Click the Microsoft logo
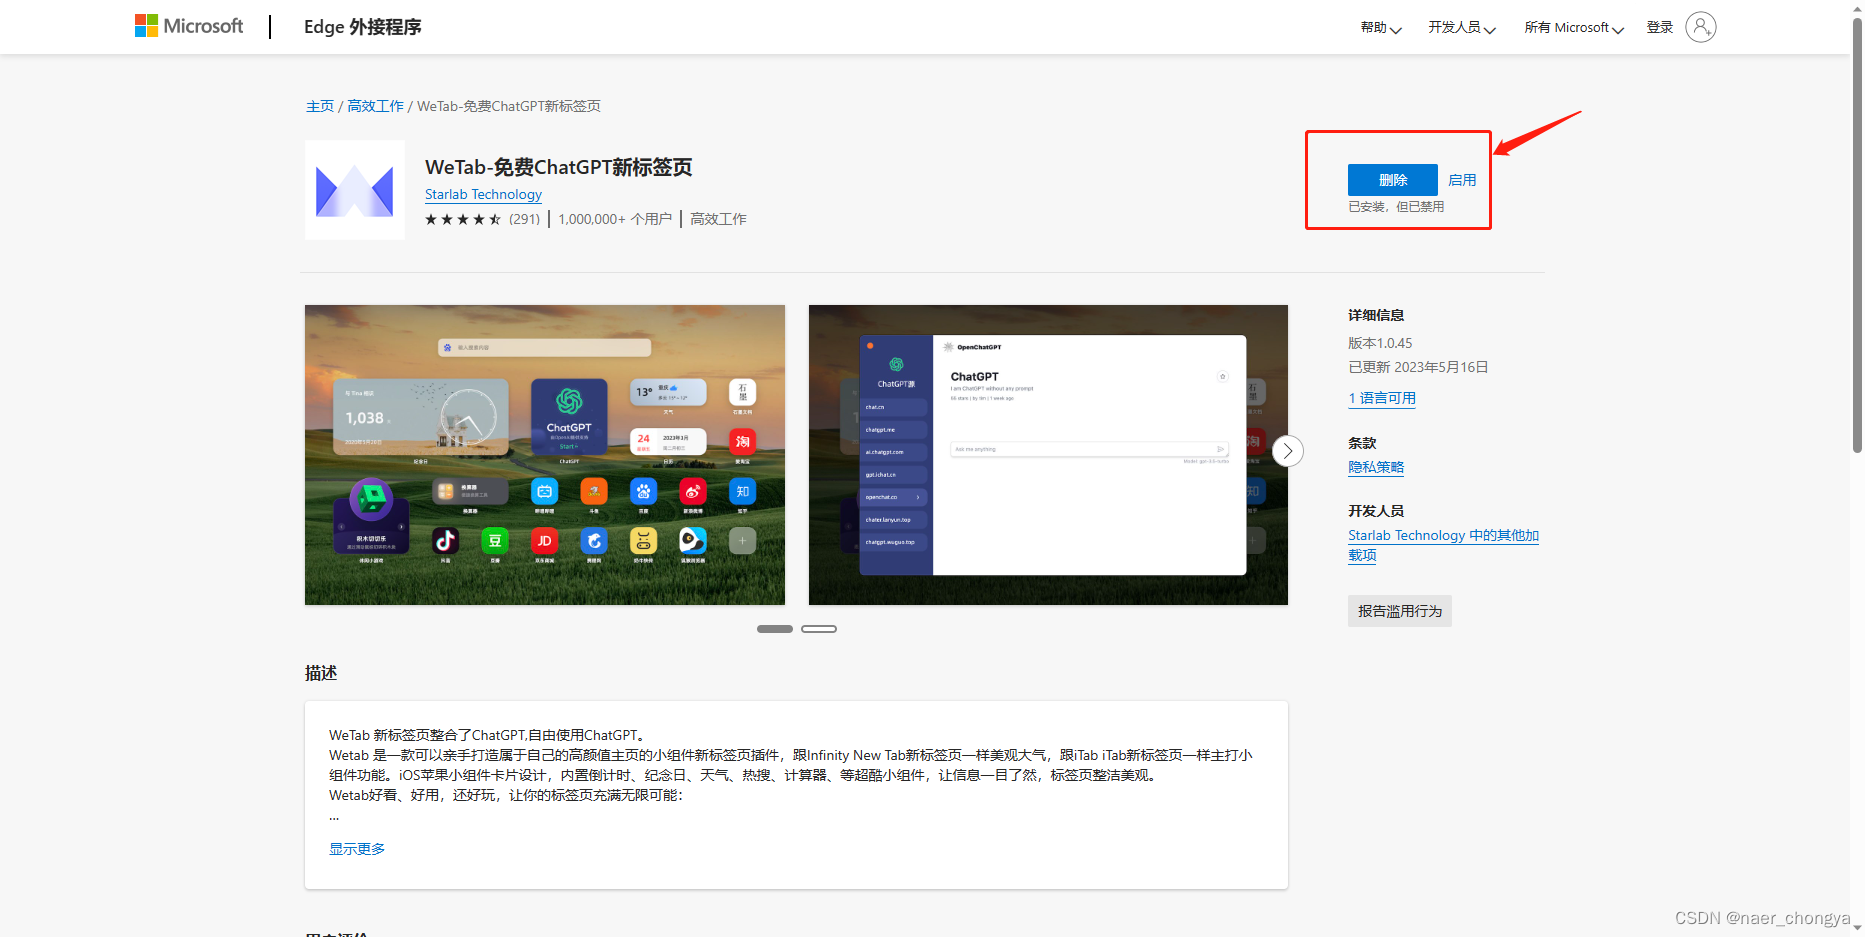 (x=189, y=26)
